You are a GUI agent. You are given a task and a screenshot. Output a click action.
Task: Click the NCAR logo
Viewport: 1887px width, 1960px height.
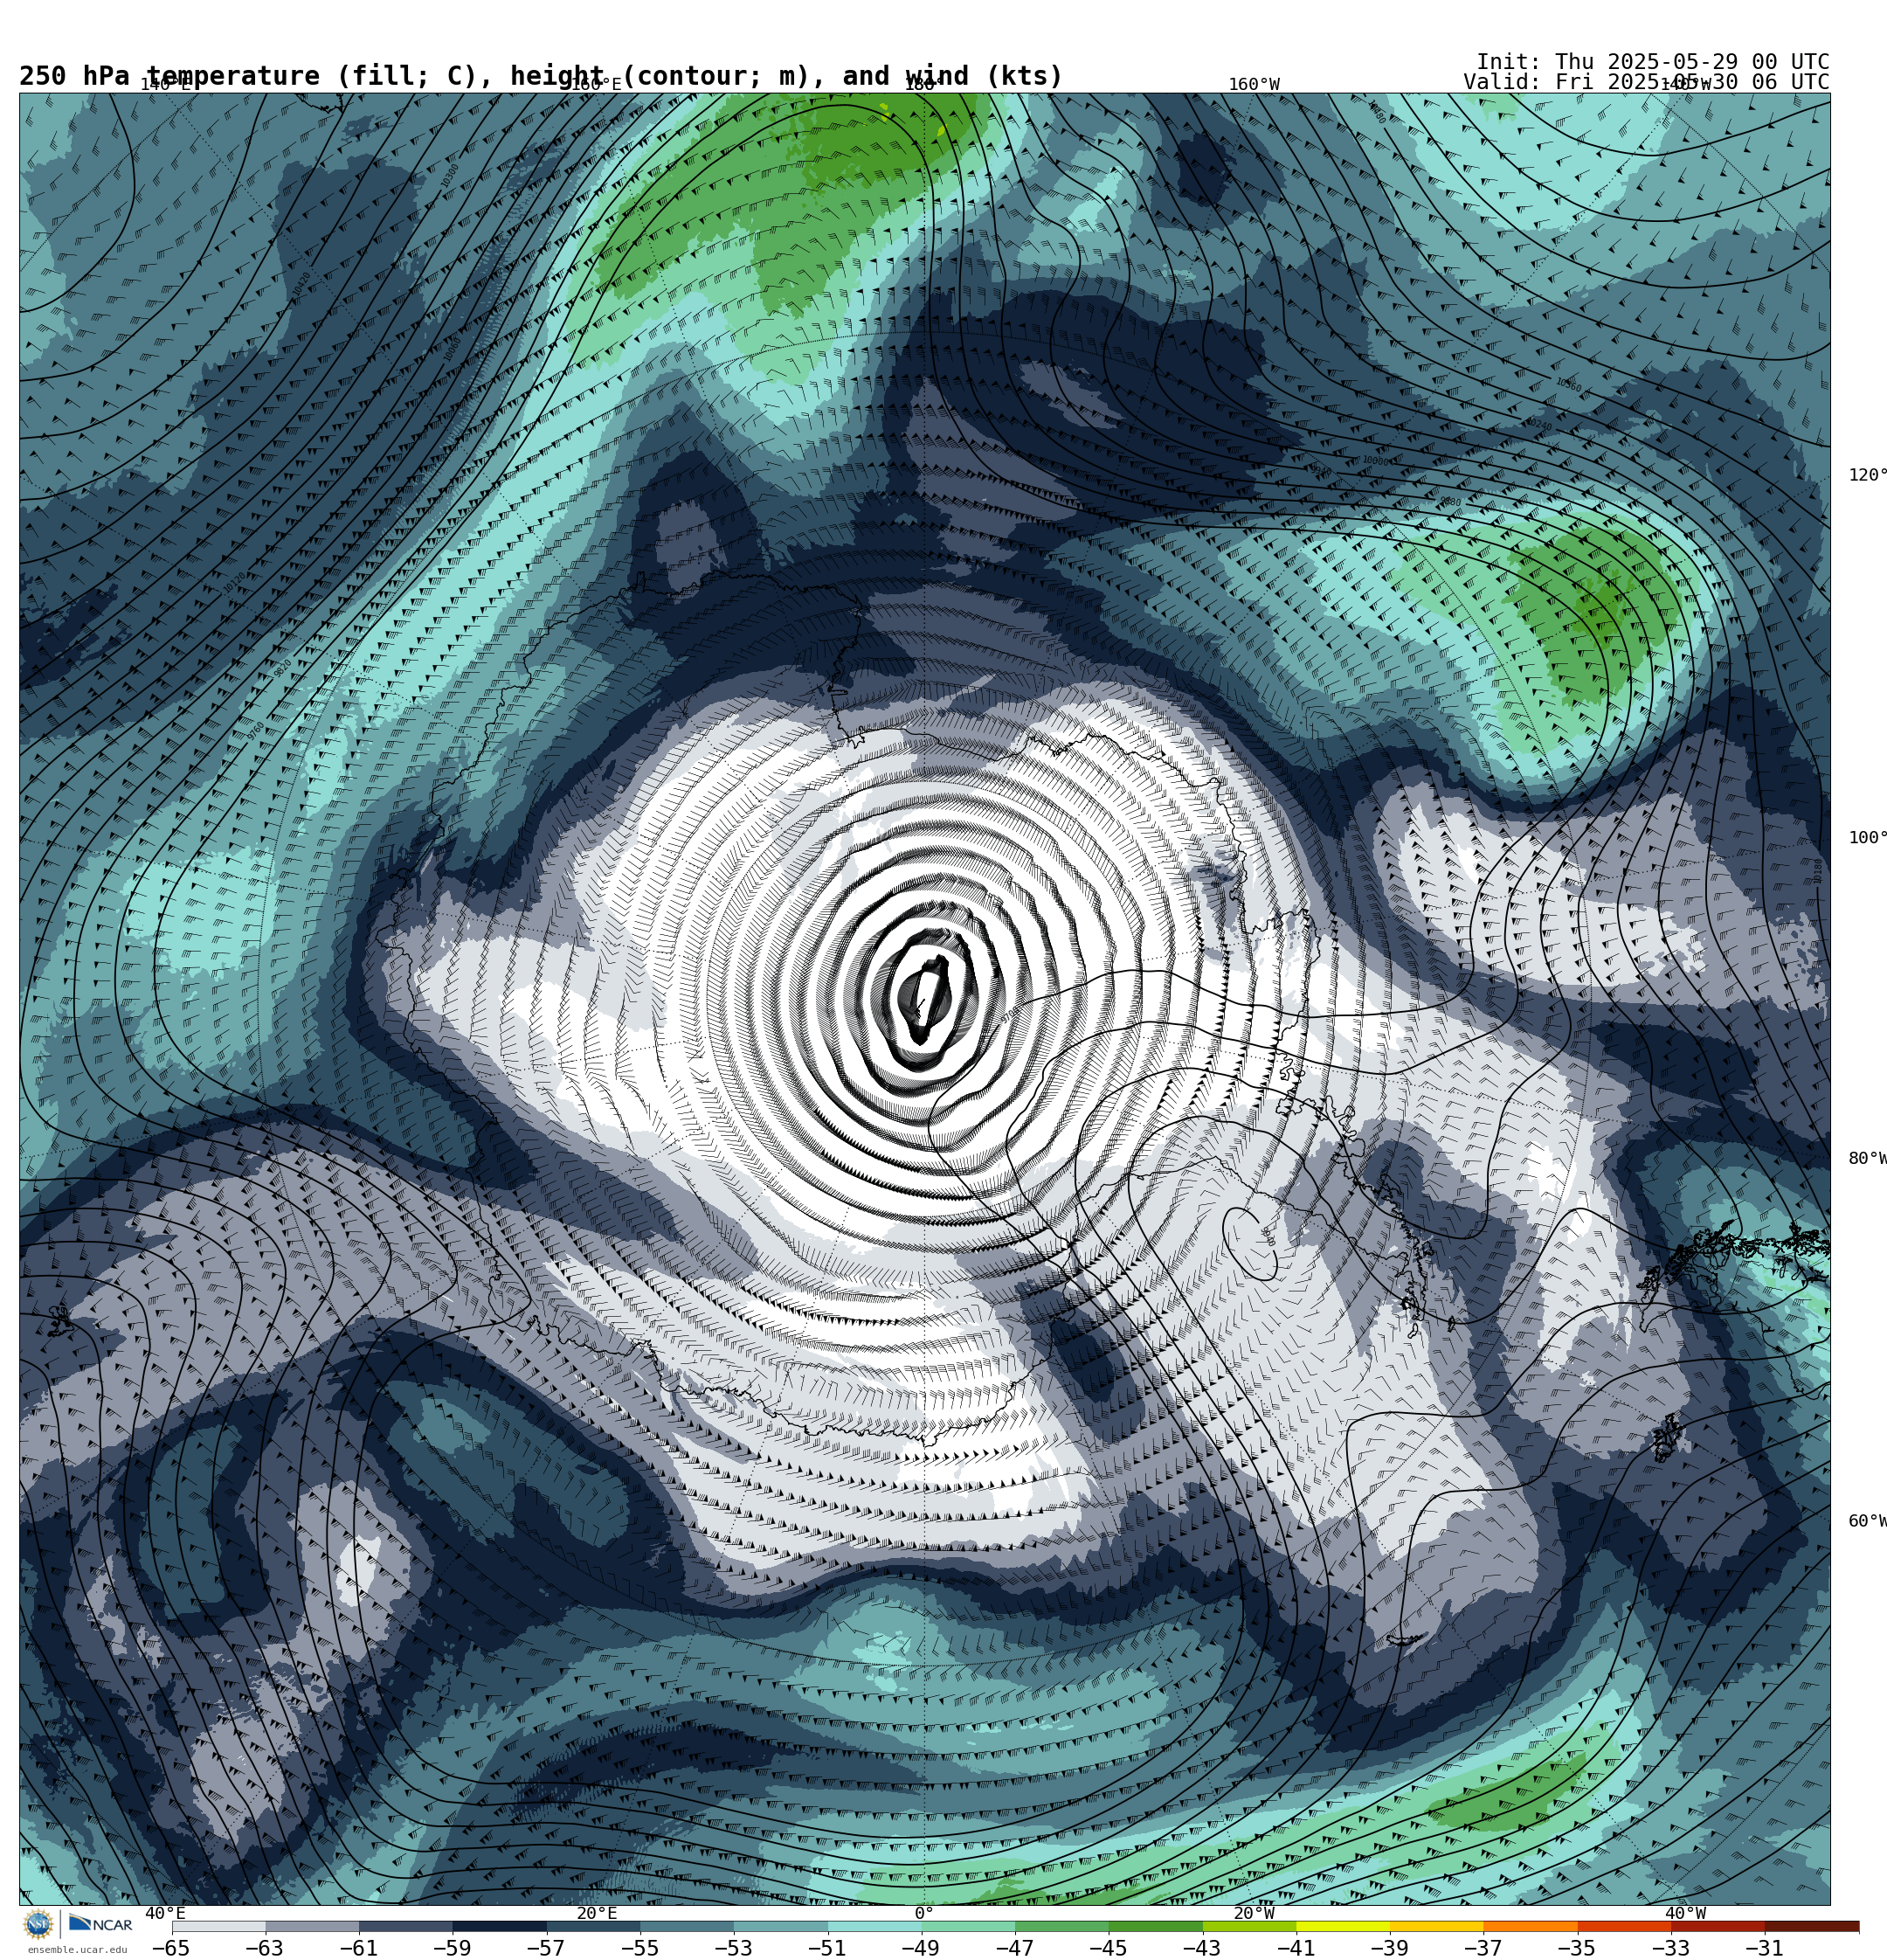[x=100, y=1924]
